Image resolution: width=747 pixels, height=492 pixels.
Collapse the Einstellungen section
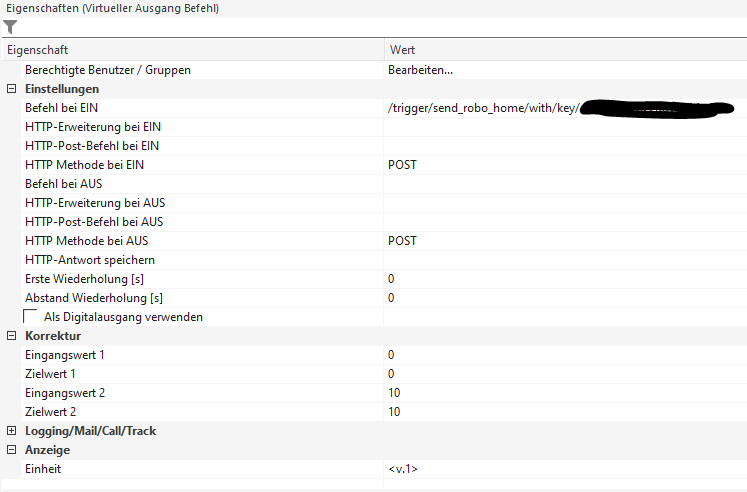pyautogui.click(x=11, y=89)
